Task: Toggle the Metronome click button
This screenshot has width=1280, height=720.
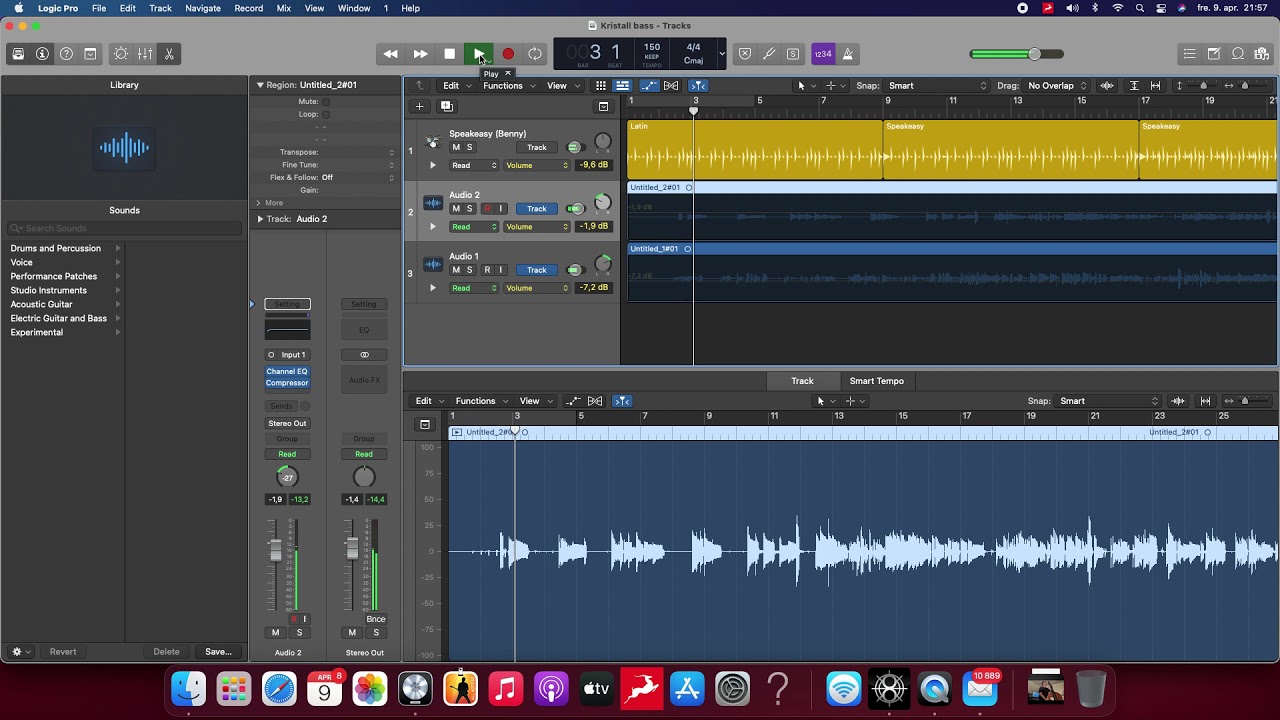Action: point(848,54)
